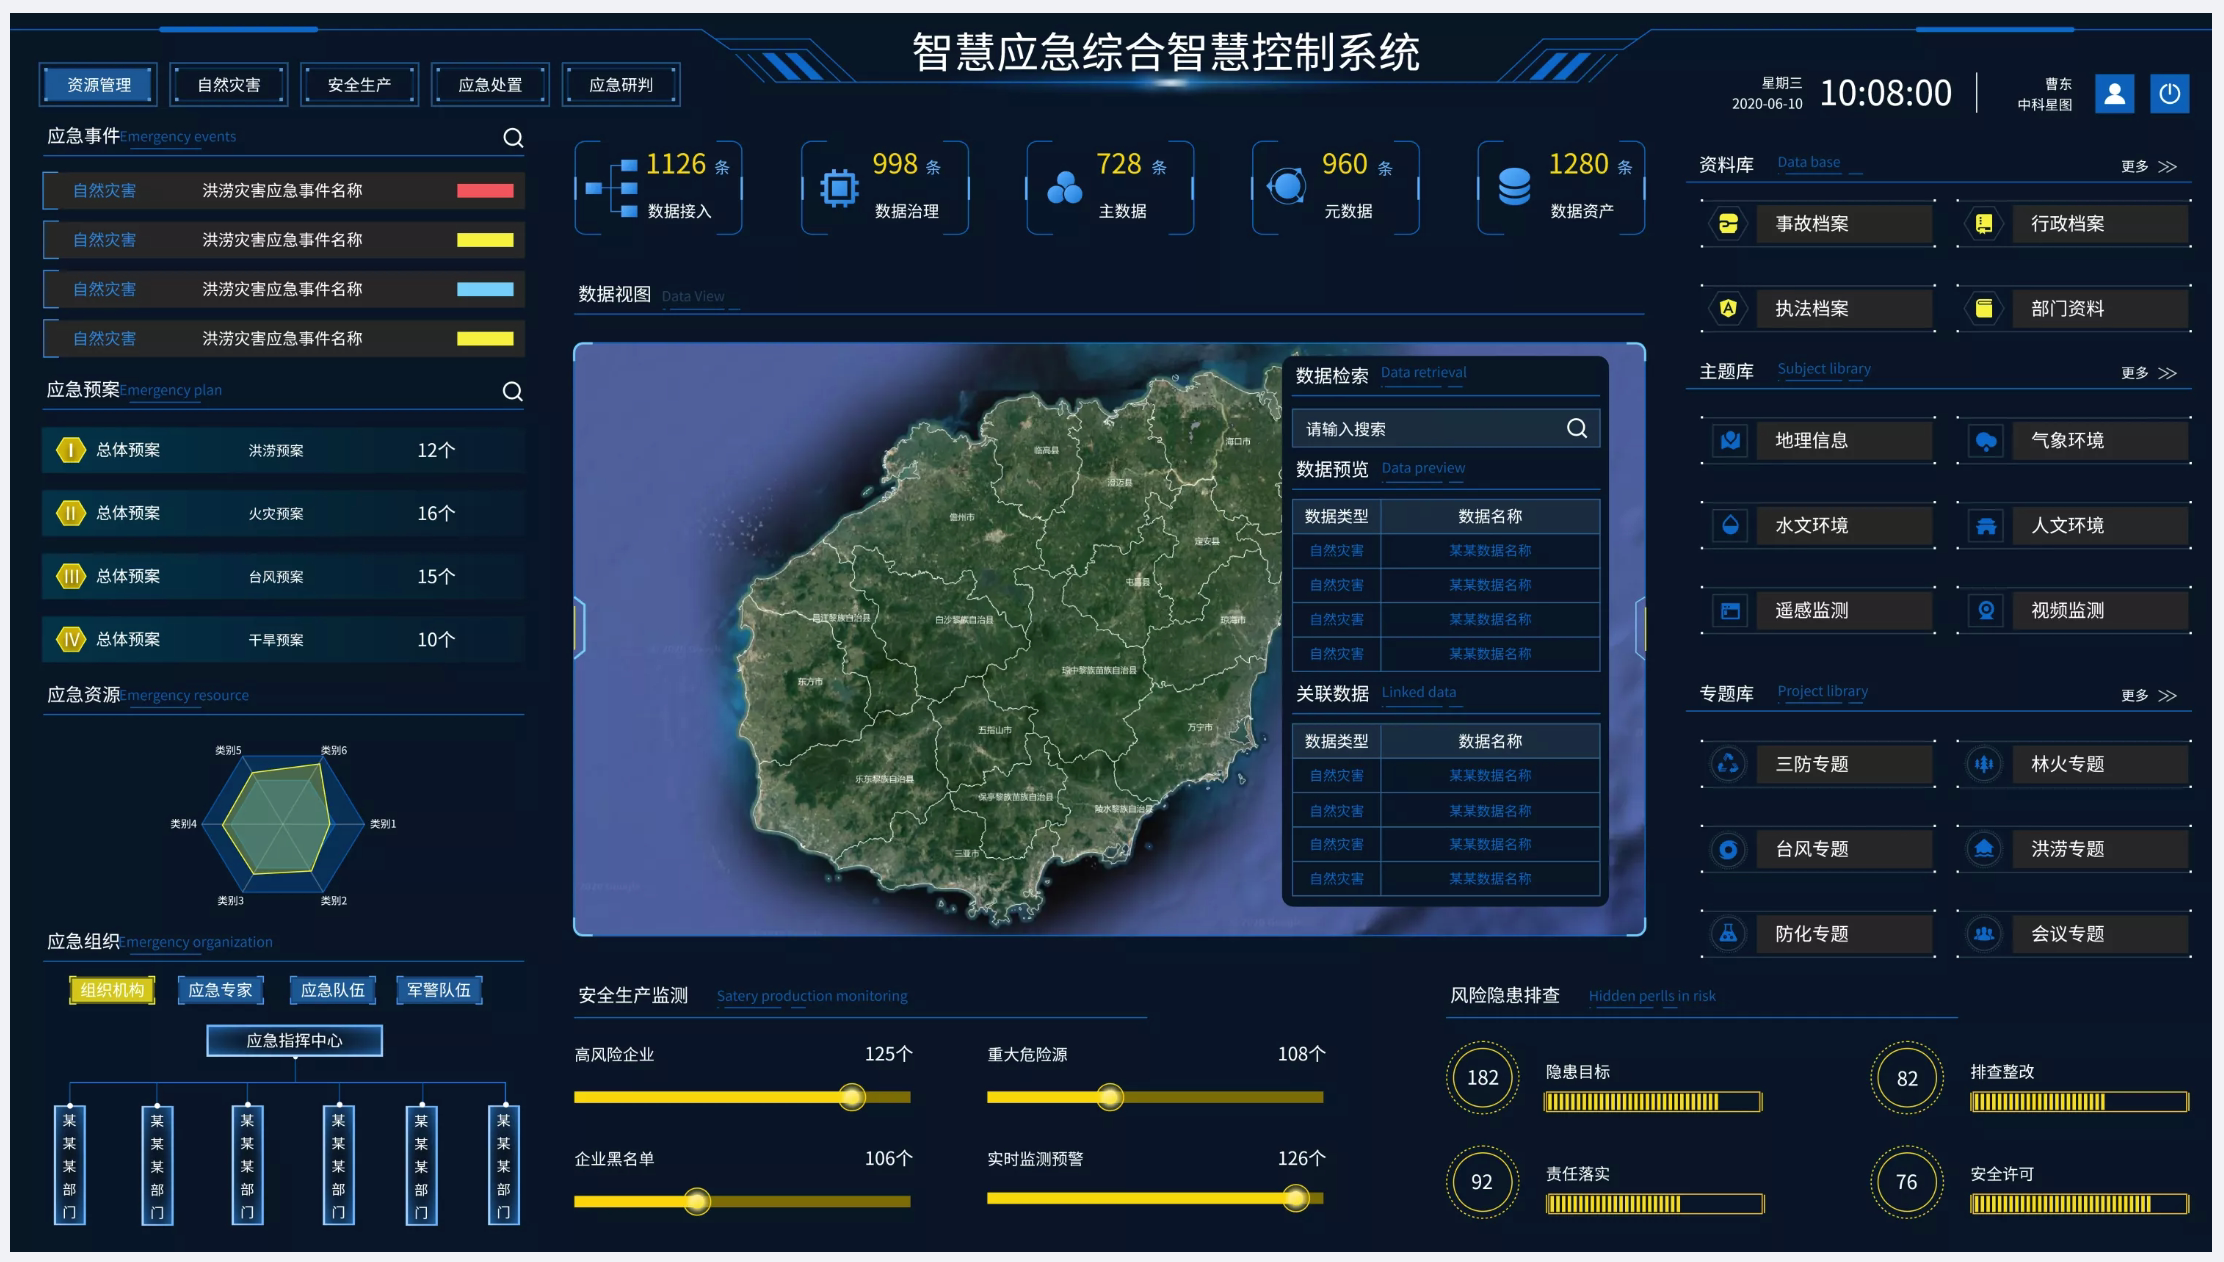Click the 应急指挥中心 node button
The height and width of the screenshot is (1262, 2224).
295,1040
